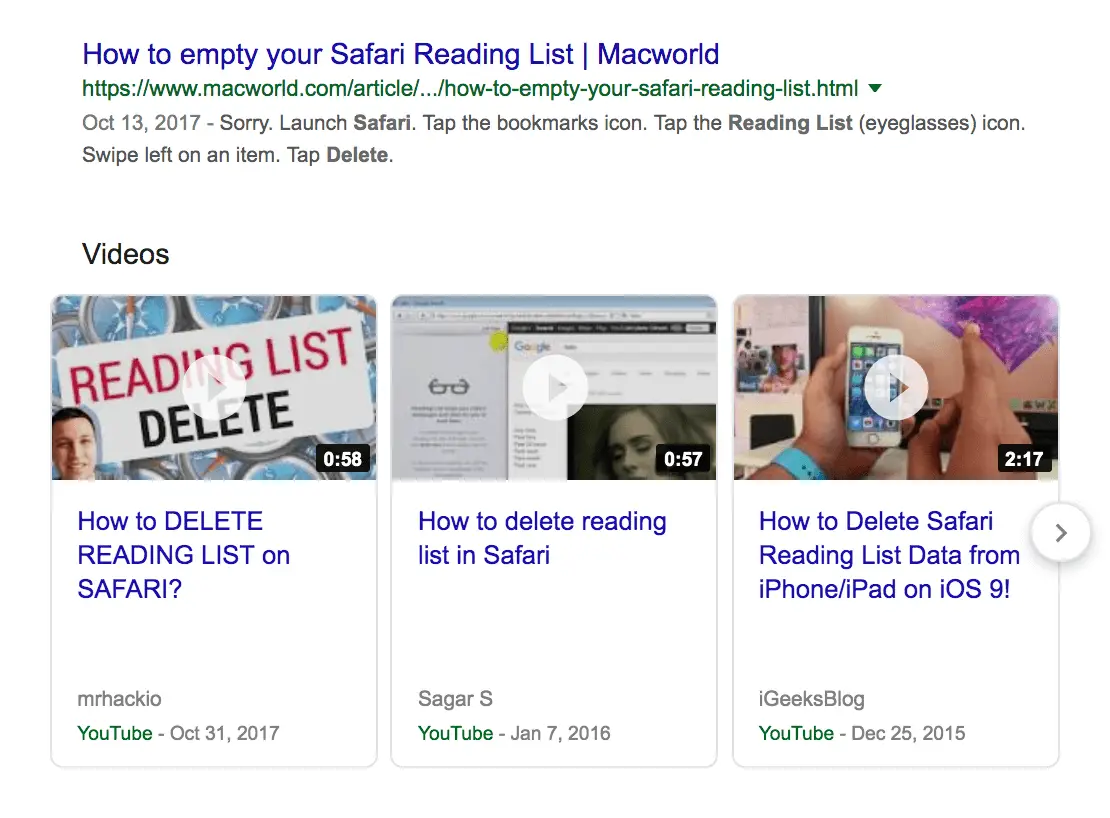The image size is (1110, 818).
Task: Click the green macworld.com URL
Action: point(470,89)
